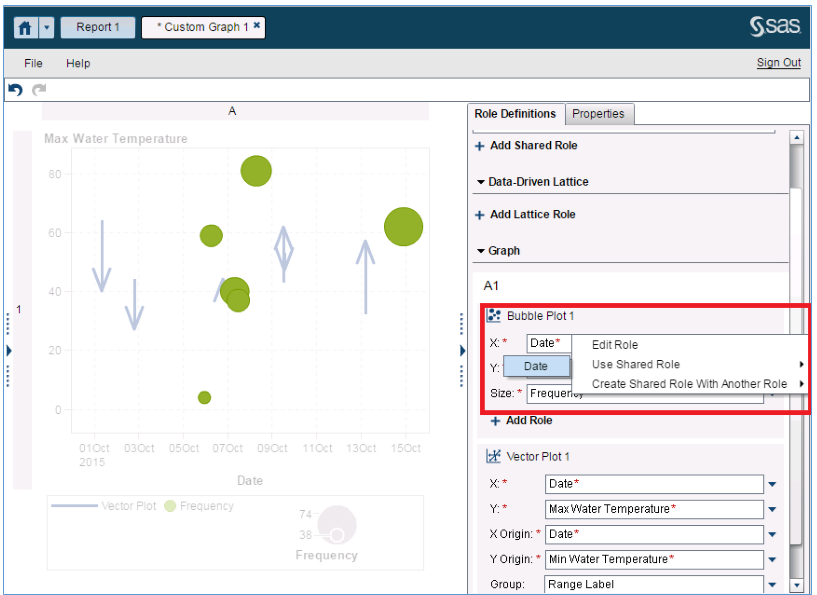Click Add Shared Role
This screenshot has height=595, width=817.
[534, 145]
